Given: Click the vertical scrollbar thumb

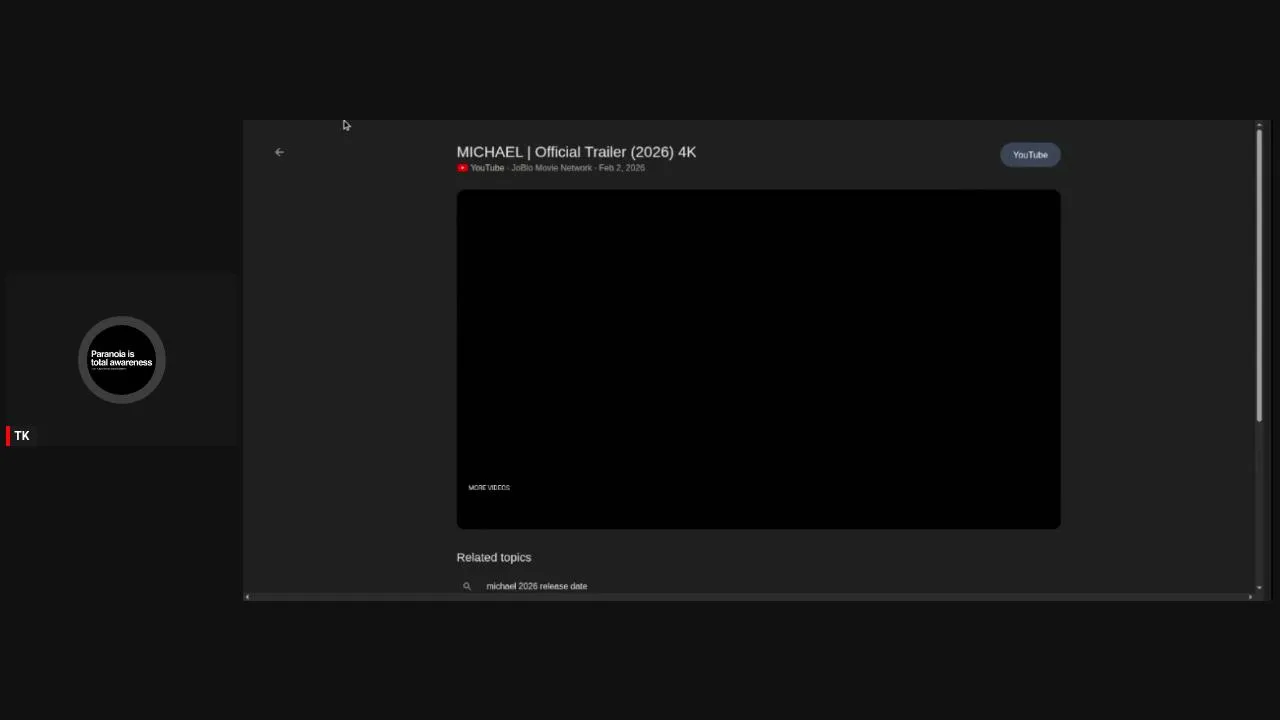Looking at the screenshot, I should coord(1259,275).
